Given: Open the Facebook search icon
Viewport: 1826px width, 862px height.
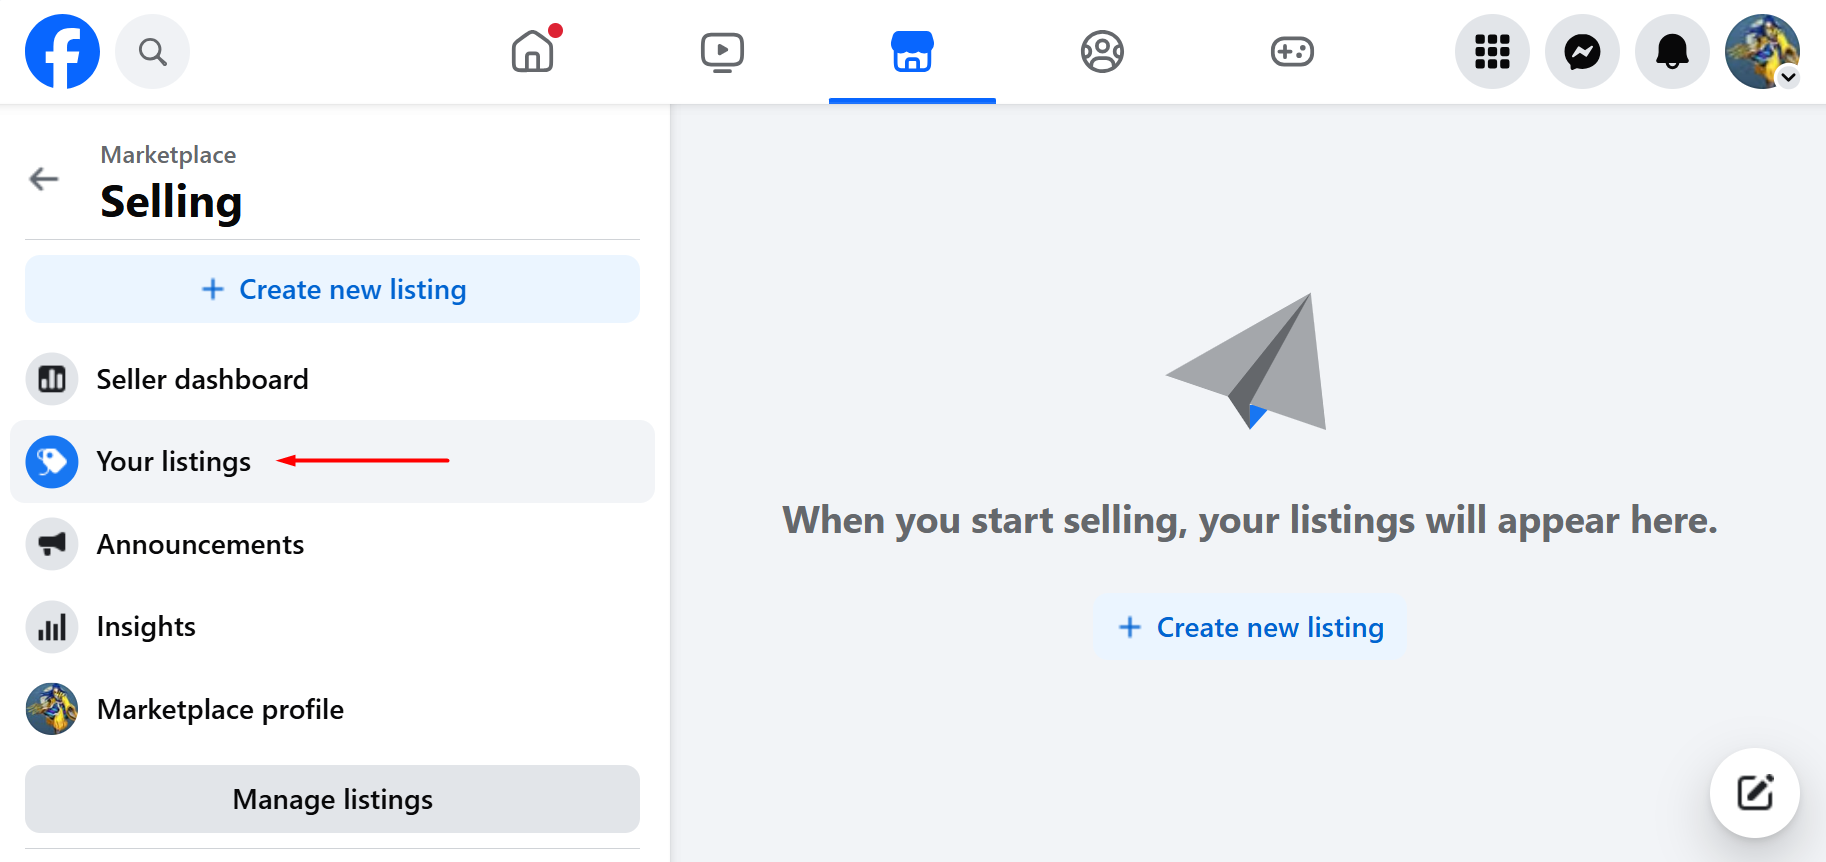Looking at the screenshot, I should pyautogui.click(x=152, y=52).
